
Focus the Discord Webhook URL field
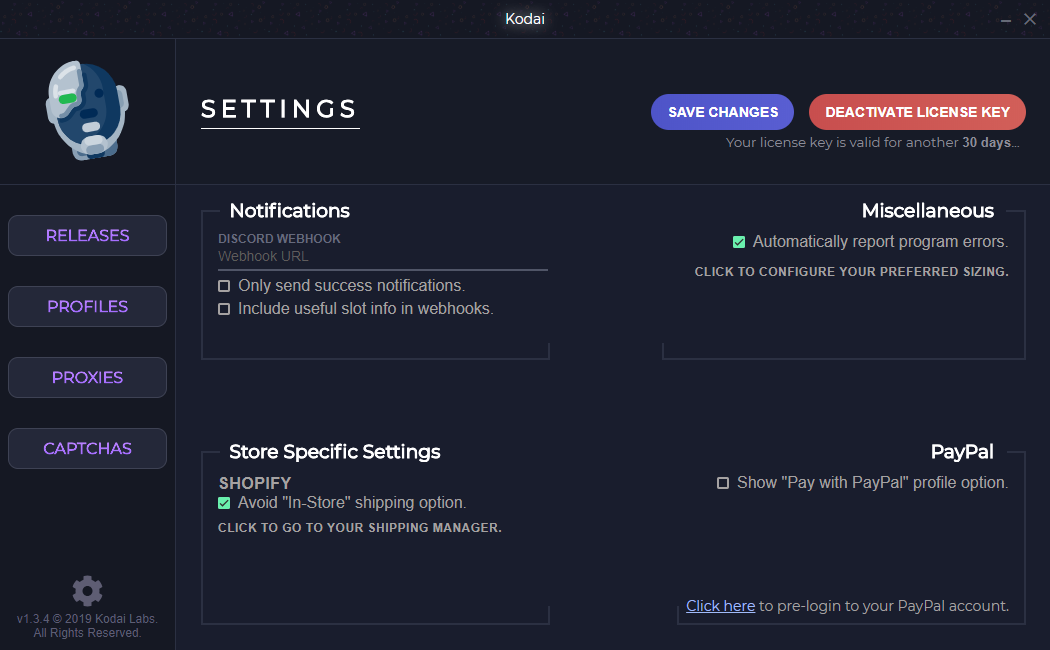382,257
